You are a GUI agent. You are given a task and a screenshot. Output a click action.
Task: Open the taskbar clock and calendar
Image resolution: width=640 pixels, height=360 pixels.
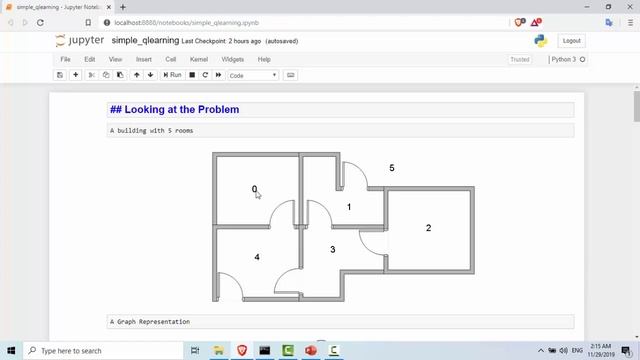click(x=600, y=351)
